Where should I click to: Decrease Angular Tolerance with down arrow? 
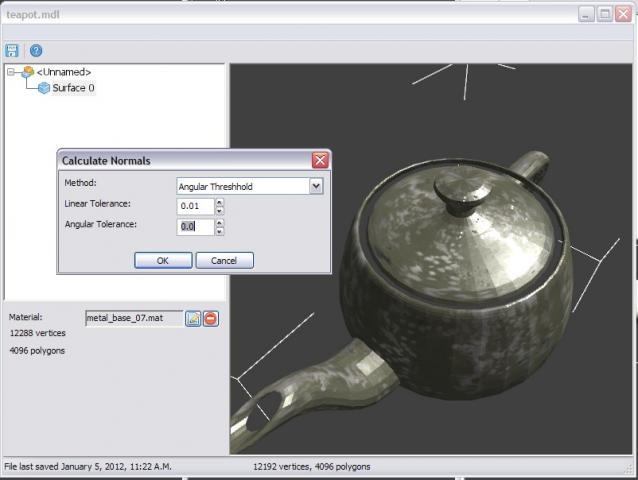pos(219,231)
